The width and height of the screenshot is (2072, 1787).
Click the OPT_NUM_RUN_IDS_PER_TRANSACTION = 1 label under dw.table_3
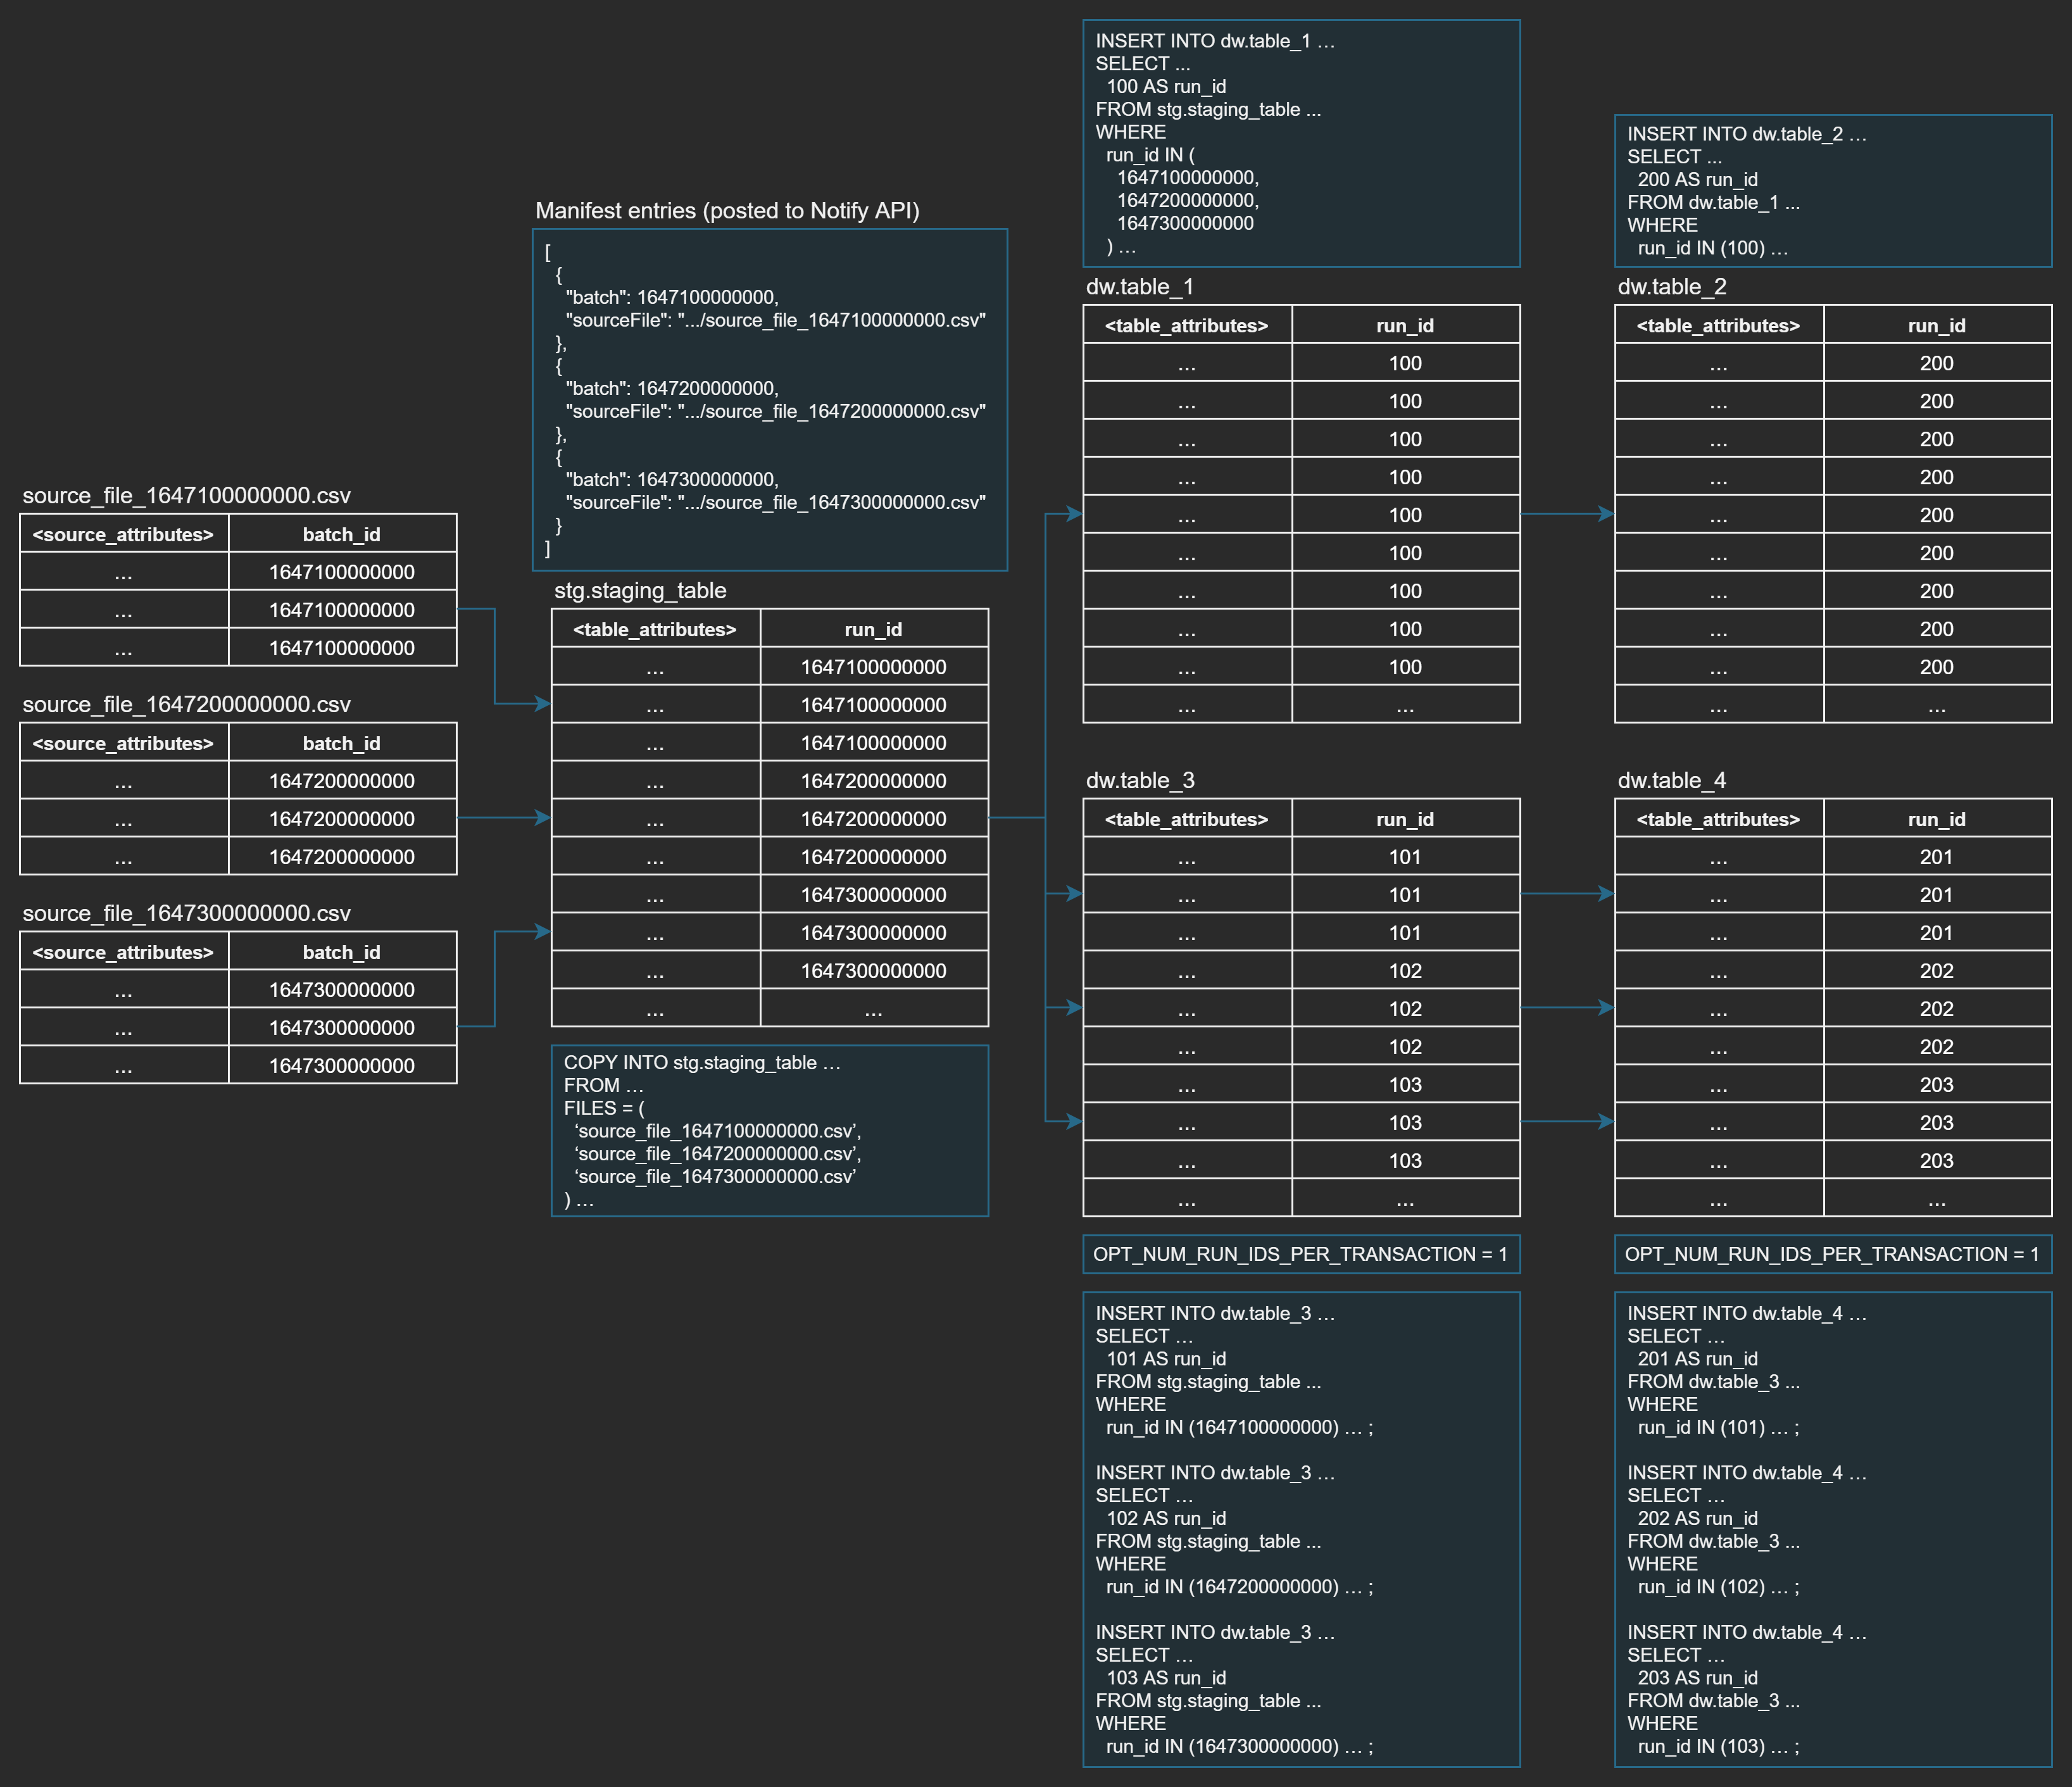pos(1302,1254)
